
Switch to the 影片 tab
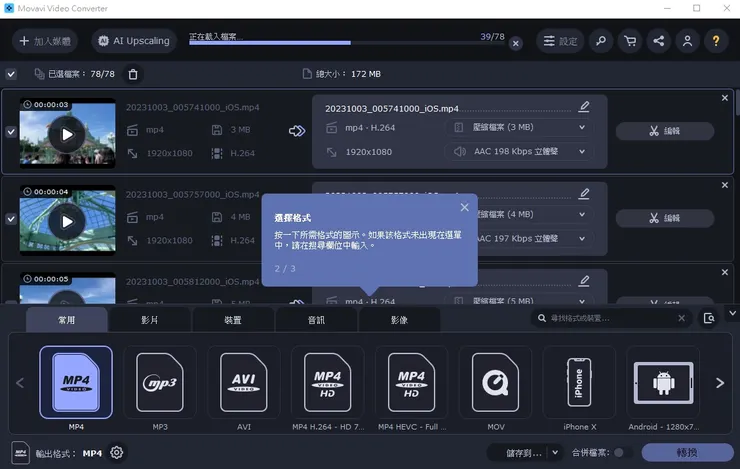(150, 320)
